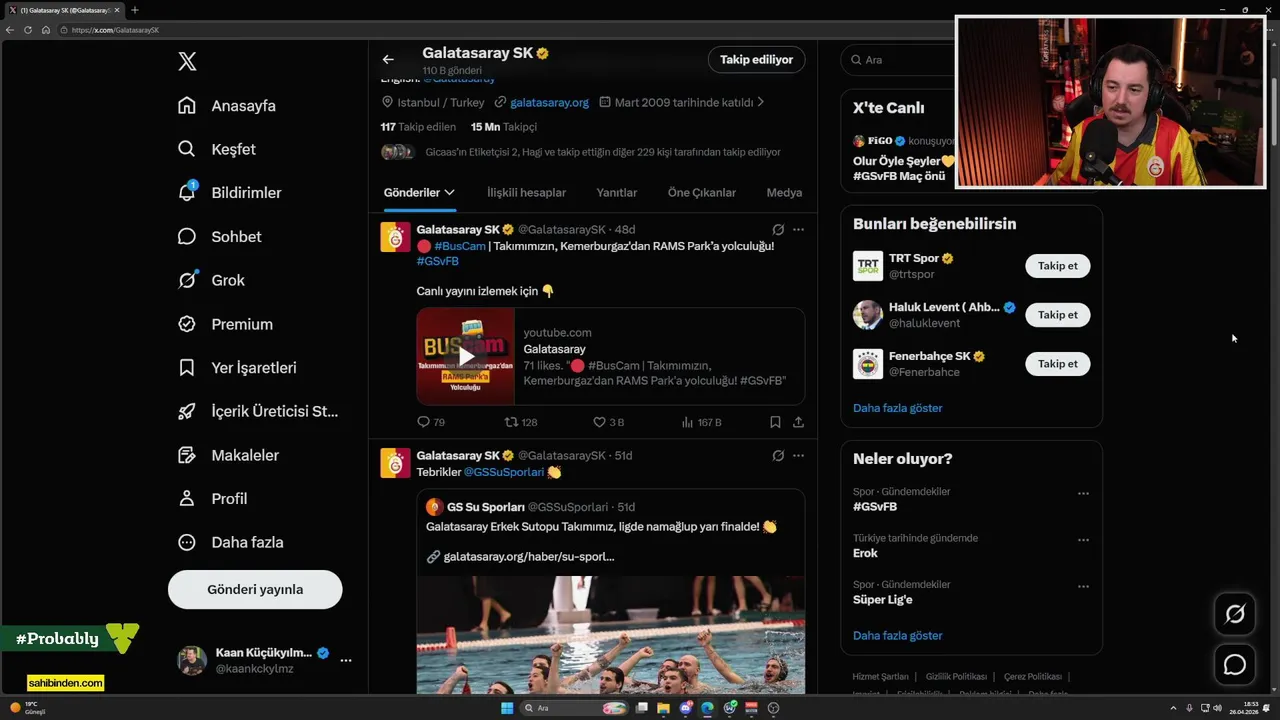Open the 117 Takip edilen list

tap(418, 127)
